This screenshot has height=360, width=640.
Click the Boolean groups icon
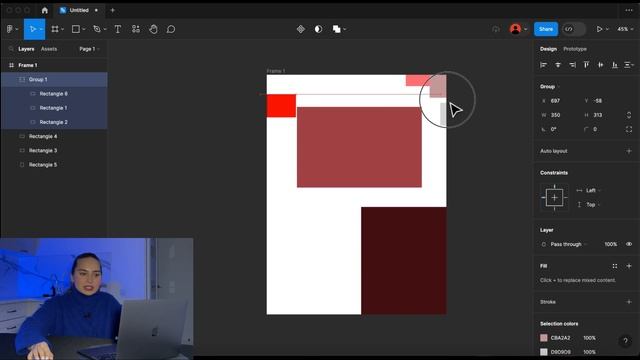click(337, 29)
